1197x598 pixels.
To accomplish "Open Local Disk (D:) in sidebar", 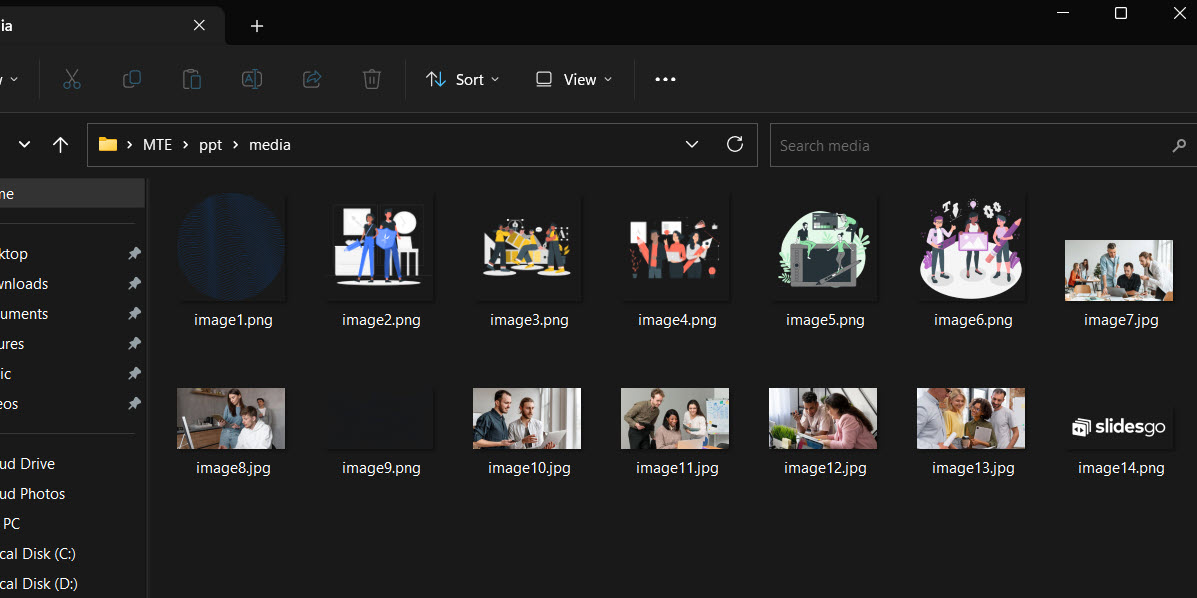I will point(40,583).
